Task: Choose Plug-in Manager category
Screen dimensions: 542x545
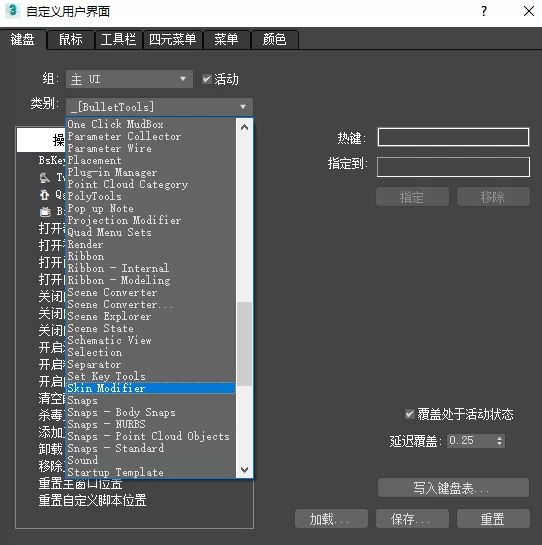Action: point(151,172)
